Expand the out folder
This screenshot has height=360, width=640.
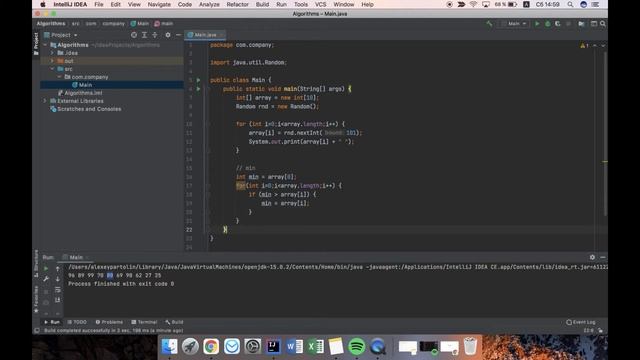coord(52,61)
